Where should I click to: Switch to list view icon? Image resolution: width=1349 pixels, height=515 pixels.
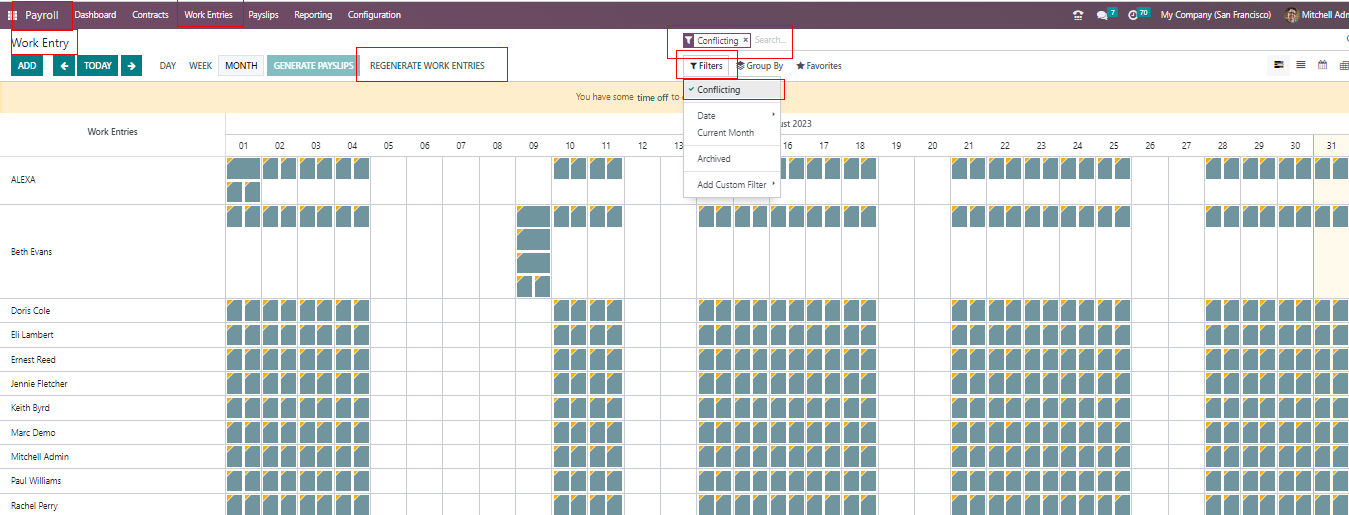click(x=1301, y=65)
